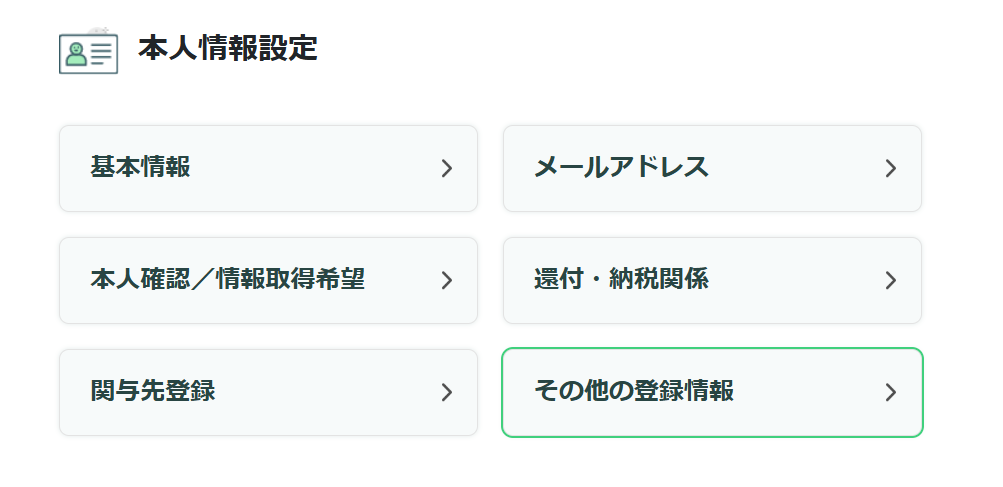Open 本人確認／情報取得希望 settings
This screenshot has height=487, width=1003.
pos(228,279)
